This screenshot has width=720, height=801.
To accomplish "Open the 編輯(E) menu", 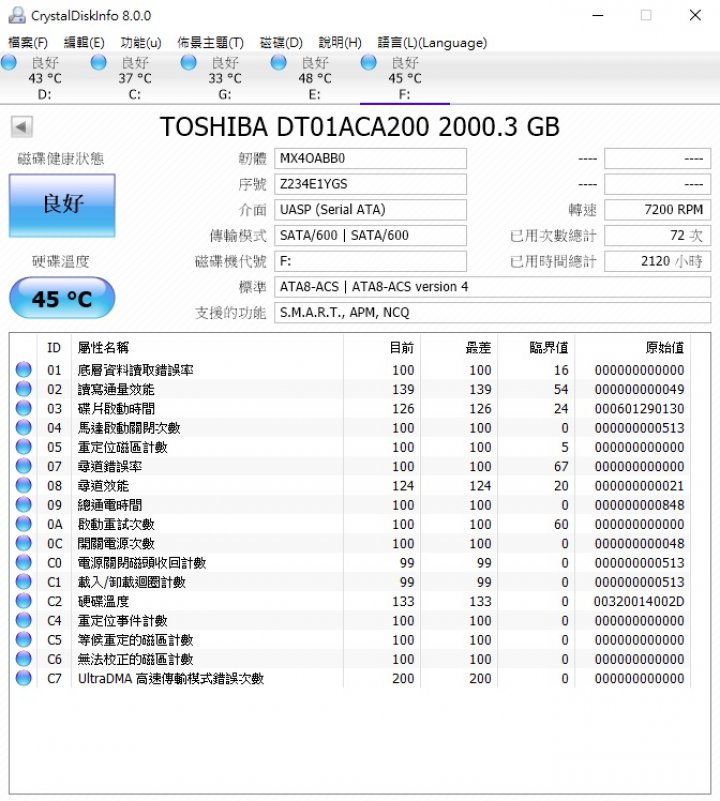I will click(x=84, y=42).
